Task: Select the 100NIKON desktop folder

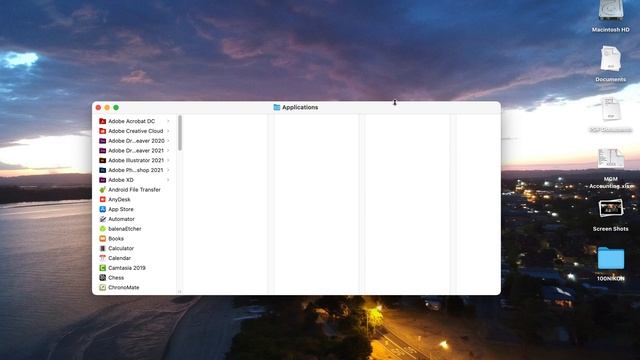Action: point(611,258)
